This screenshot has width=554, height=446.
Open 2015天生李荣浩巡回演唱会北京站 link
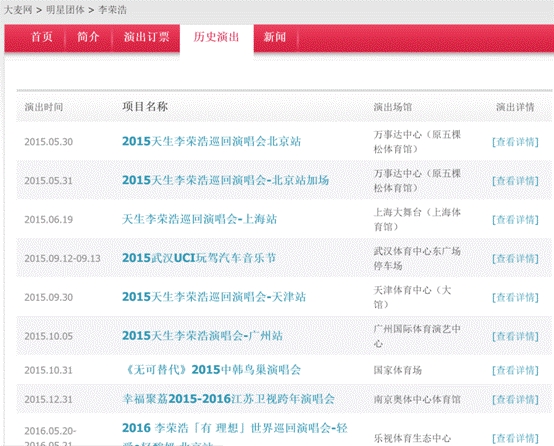[211, 141]
